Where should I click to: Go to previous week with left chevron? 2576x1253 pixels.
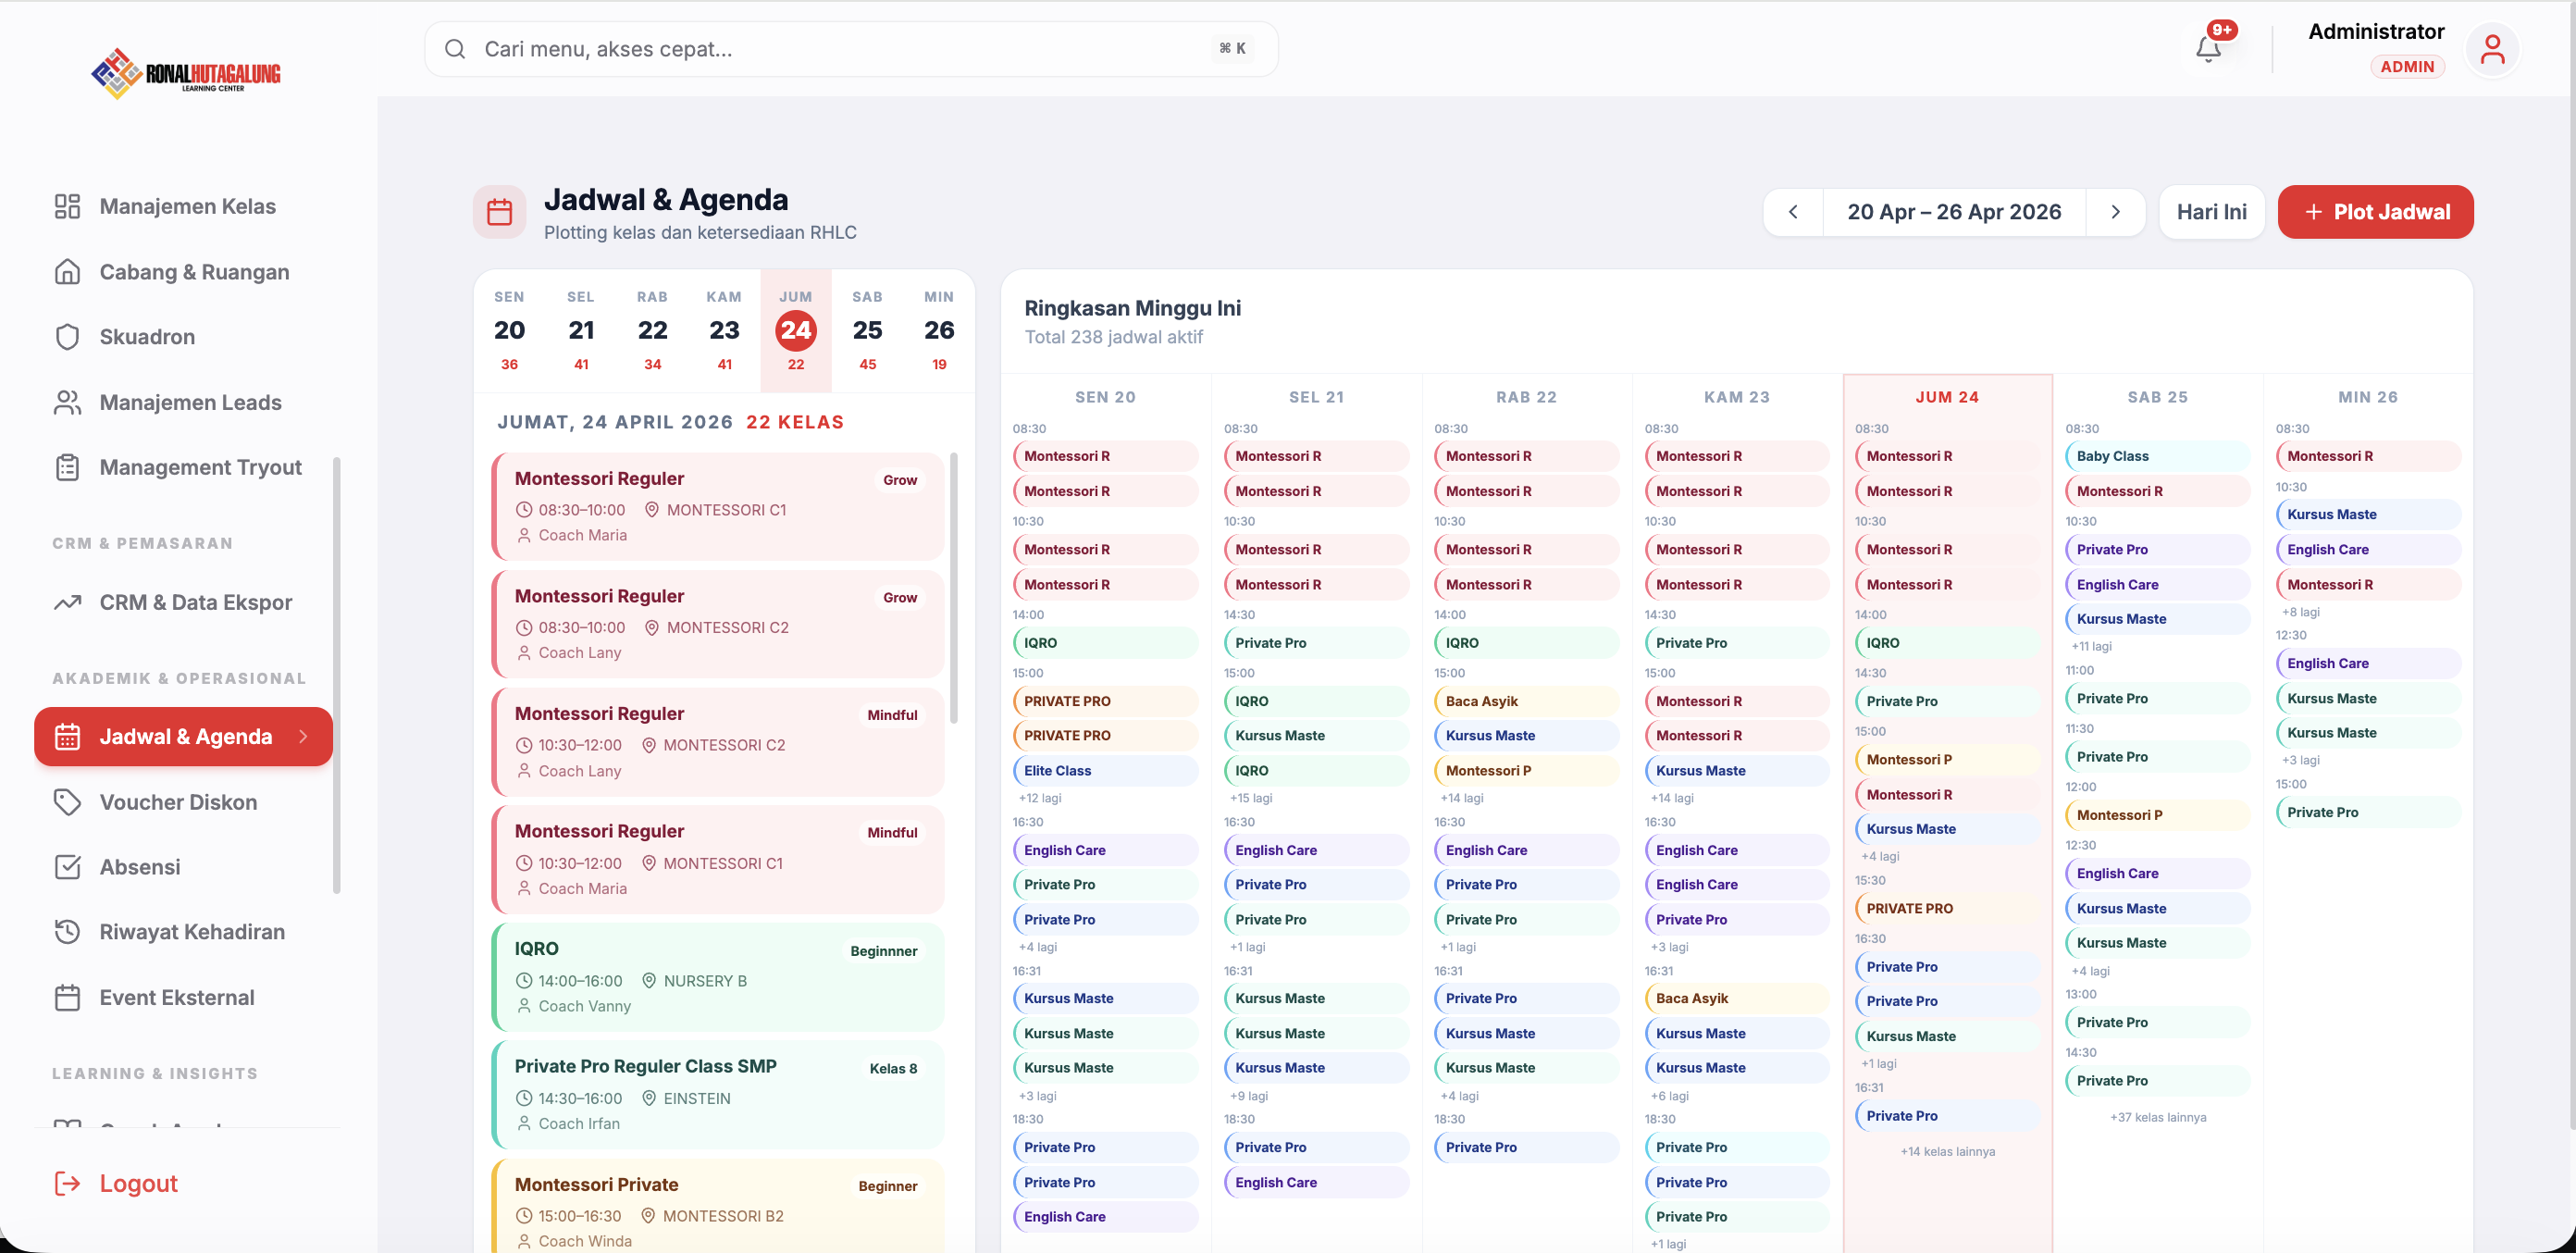pos(1793,212)
